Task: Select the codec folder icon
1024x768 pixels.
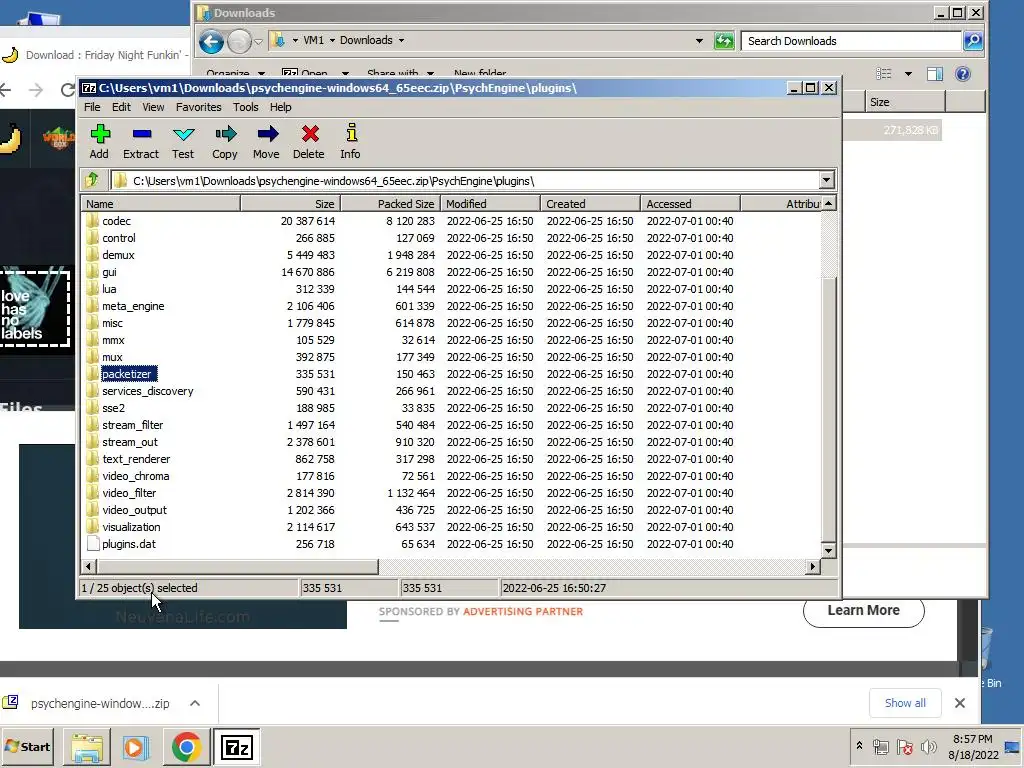Action: (93, 221)
